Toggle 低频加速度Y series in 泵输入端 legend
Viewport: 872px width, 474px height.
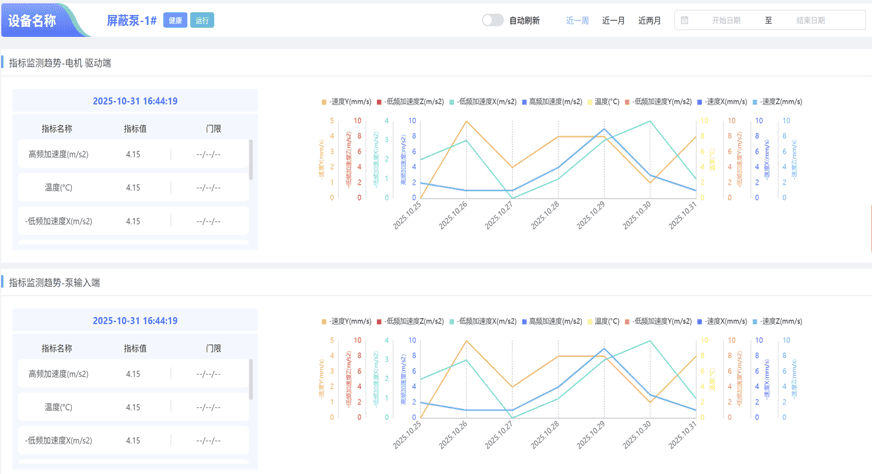pos(660,322)
